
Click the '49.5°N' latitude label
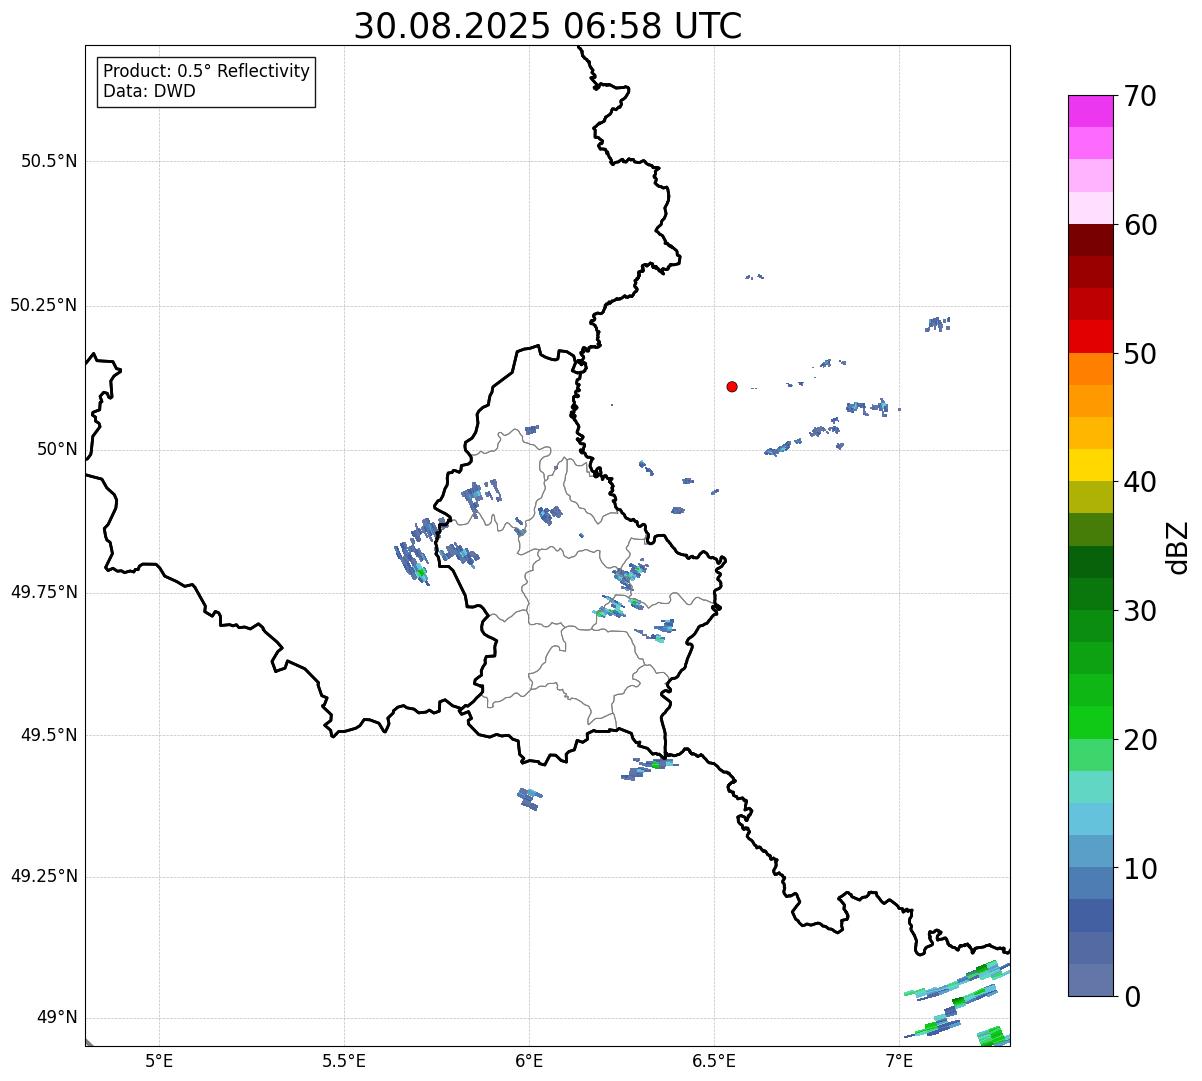pos(49,735)
